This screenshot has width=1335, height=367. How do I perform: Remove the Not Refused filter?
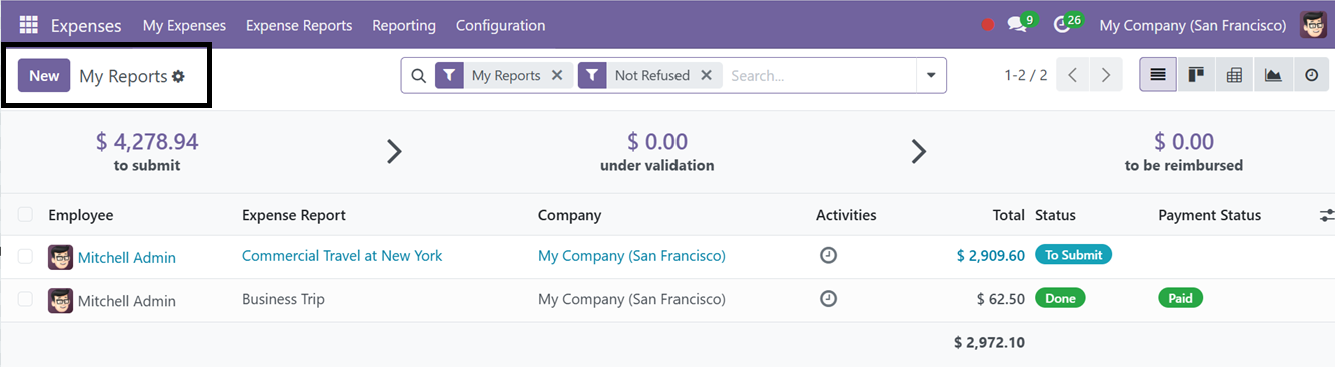click(x=706, y=75)
